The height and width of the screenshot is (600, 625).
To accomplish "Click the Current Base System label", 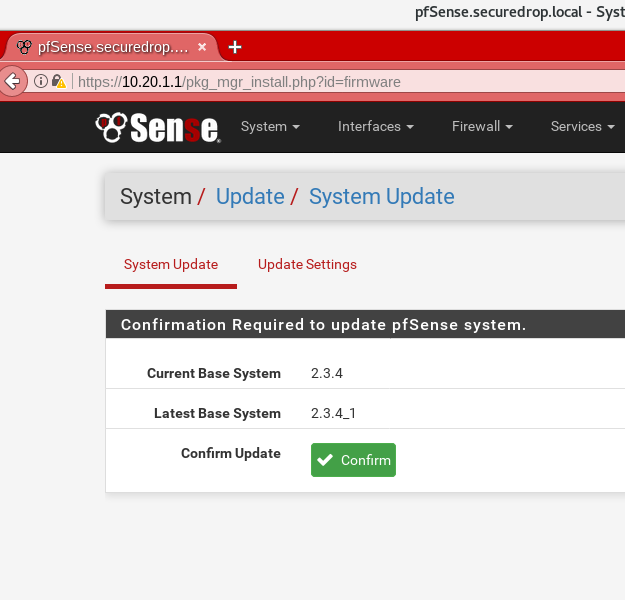I will coord(214,373).
